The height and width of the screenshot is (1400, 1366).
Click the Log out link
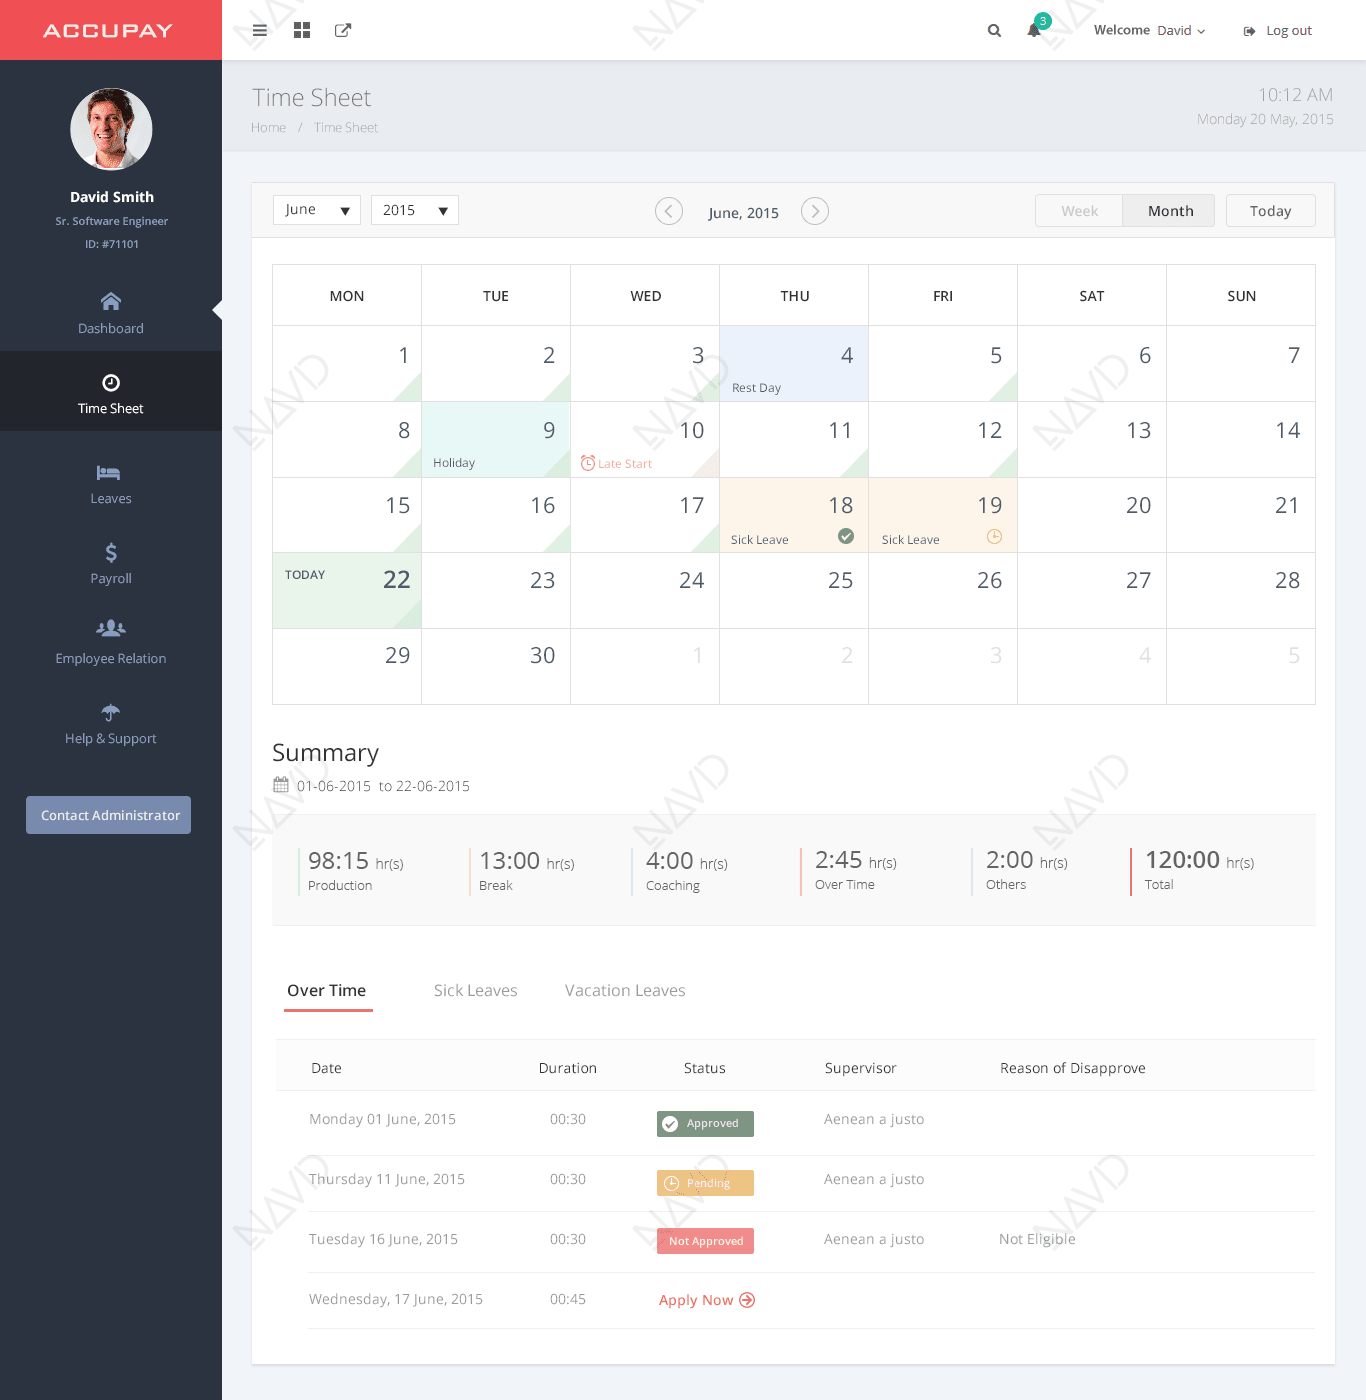[1278, 31]
